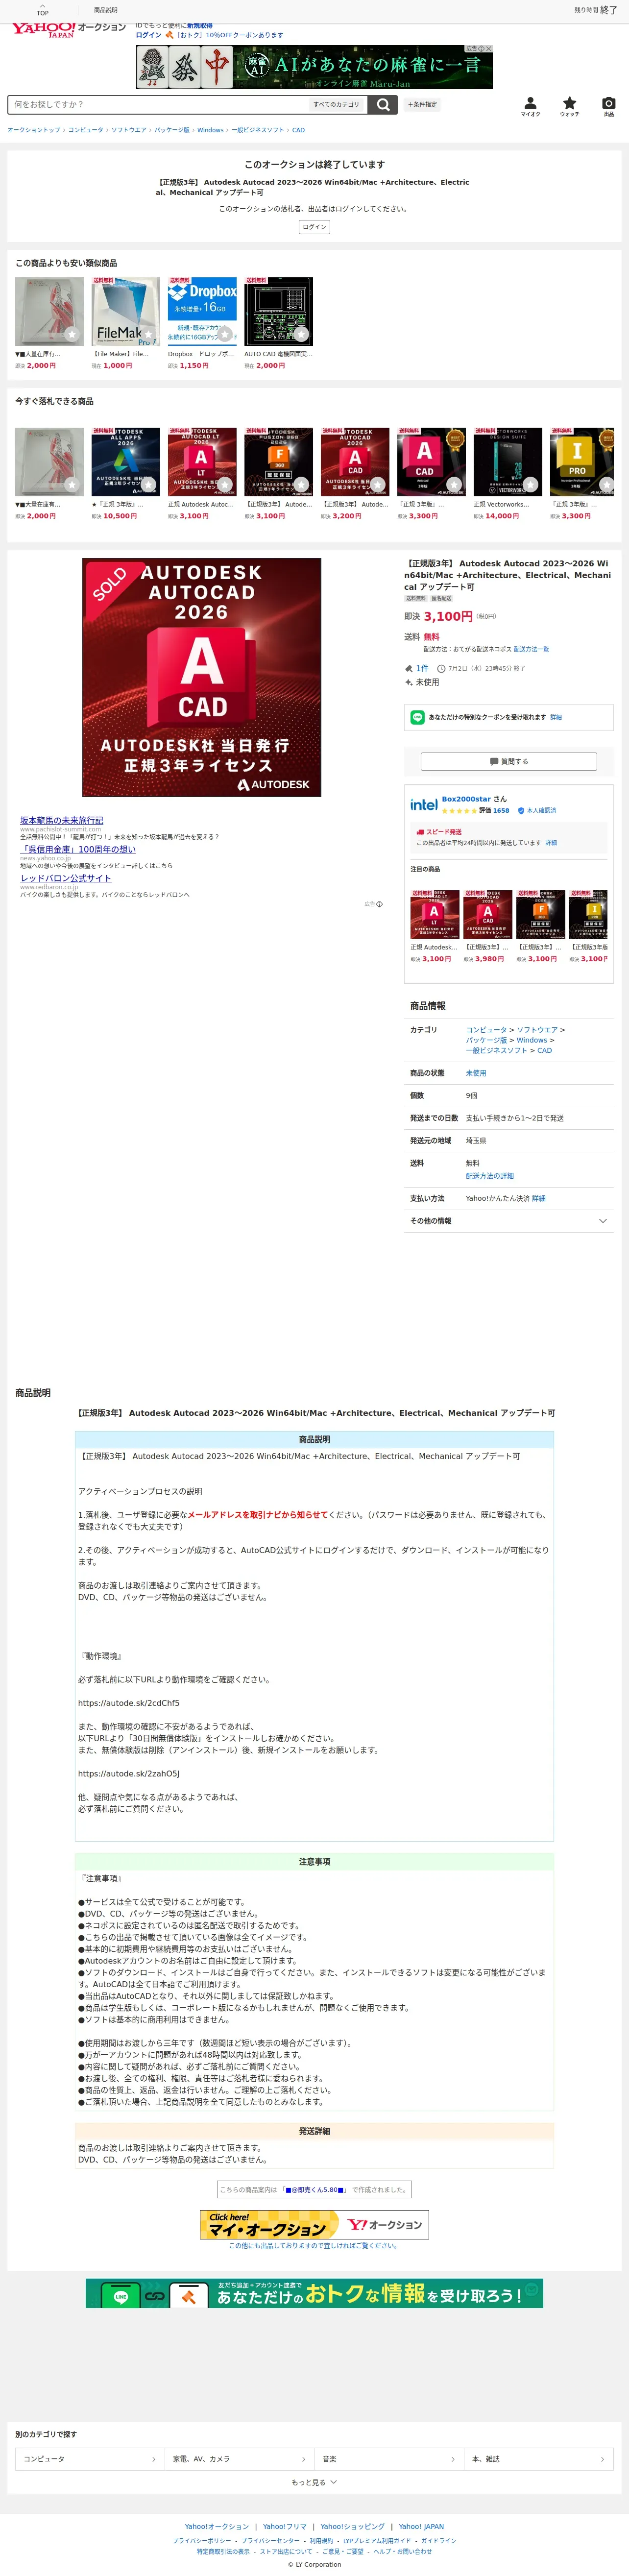Add the AUTO CAD 電機図面 item to watchlist
Viewport: 629px width, 2576px height.
(301, 335)
